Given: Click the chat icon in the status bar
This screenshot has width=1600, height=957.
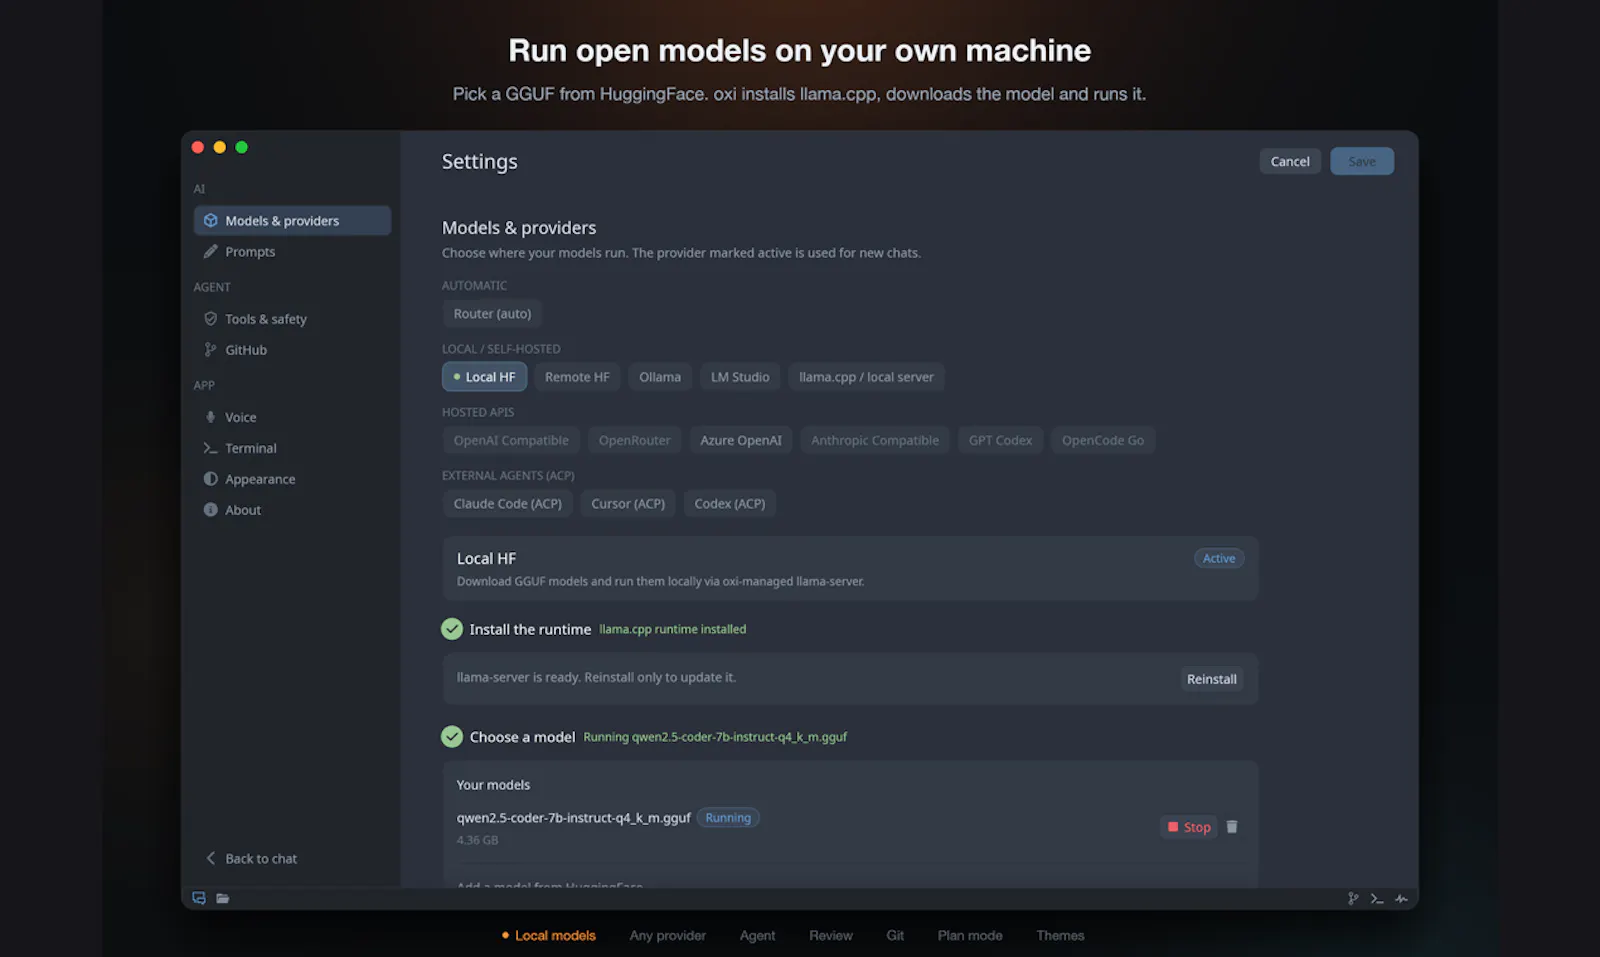Looking at the screenshot, I should 199,898.
